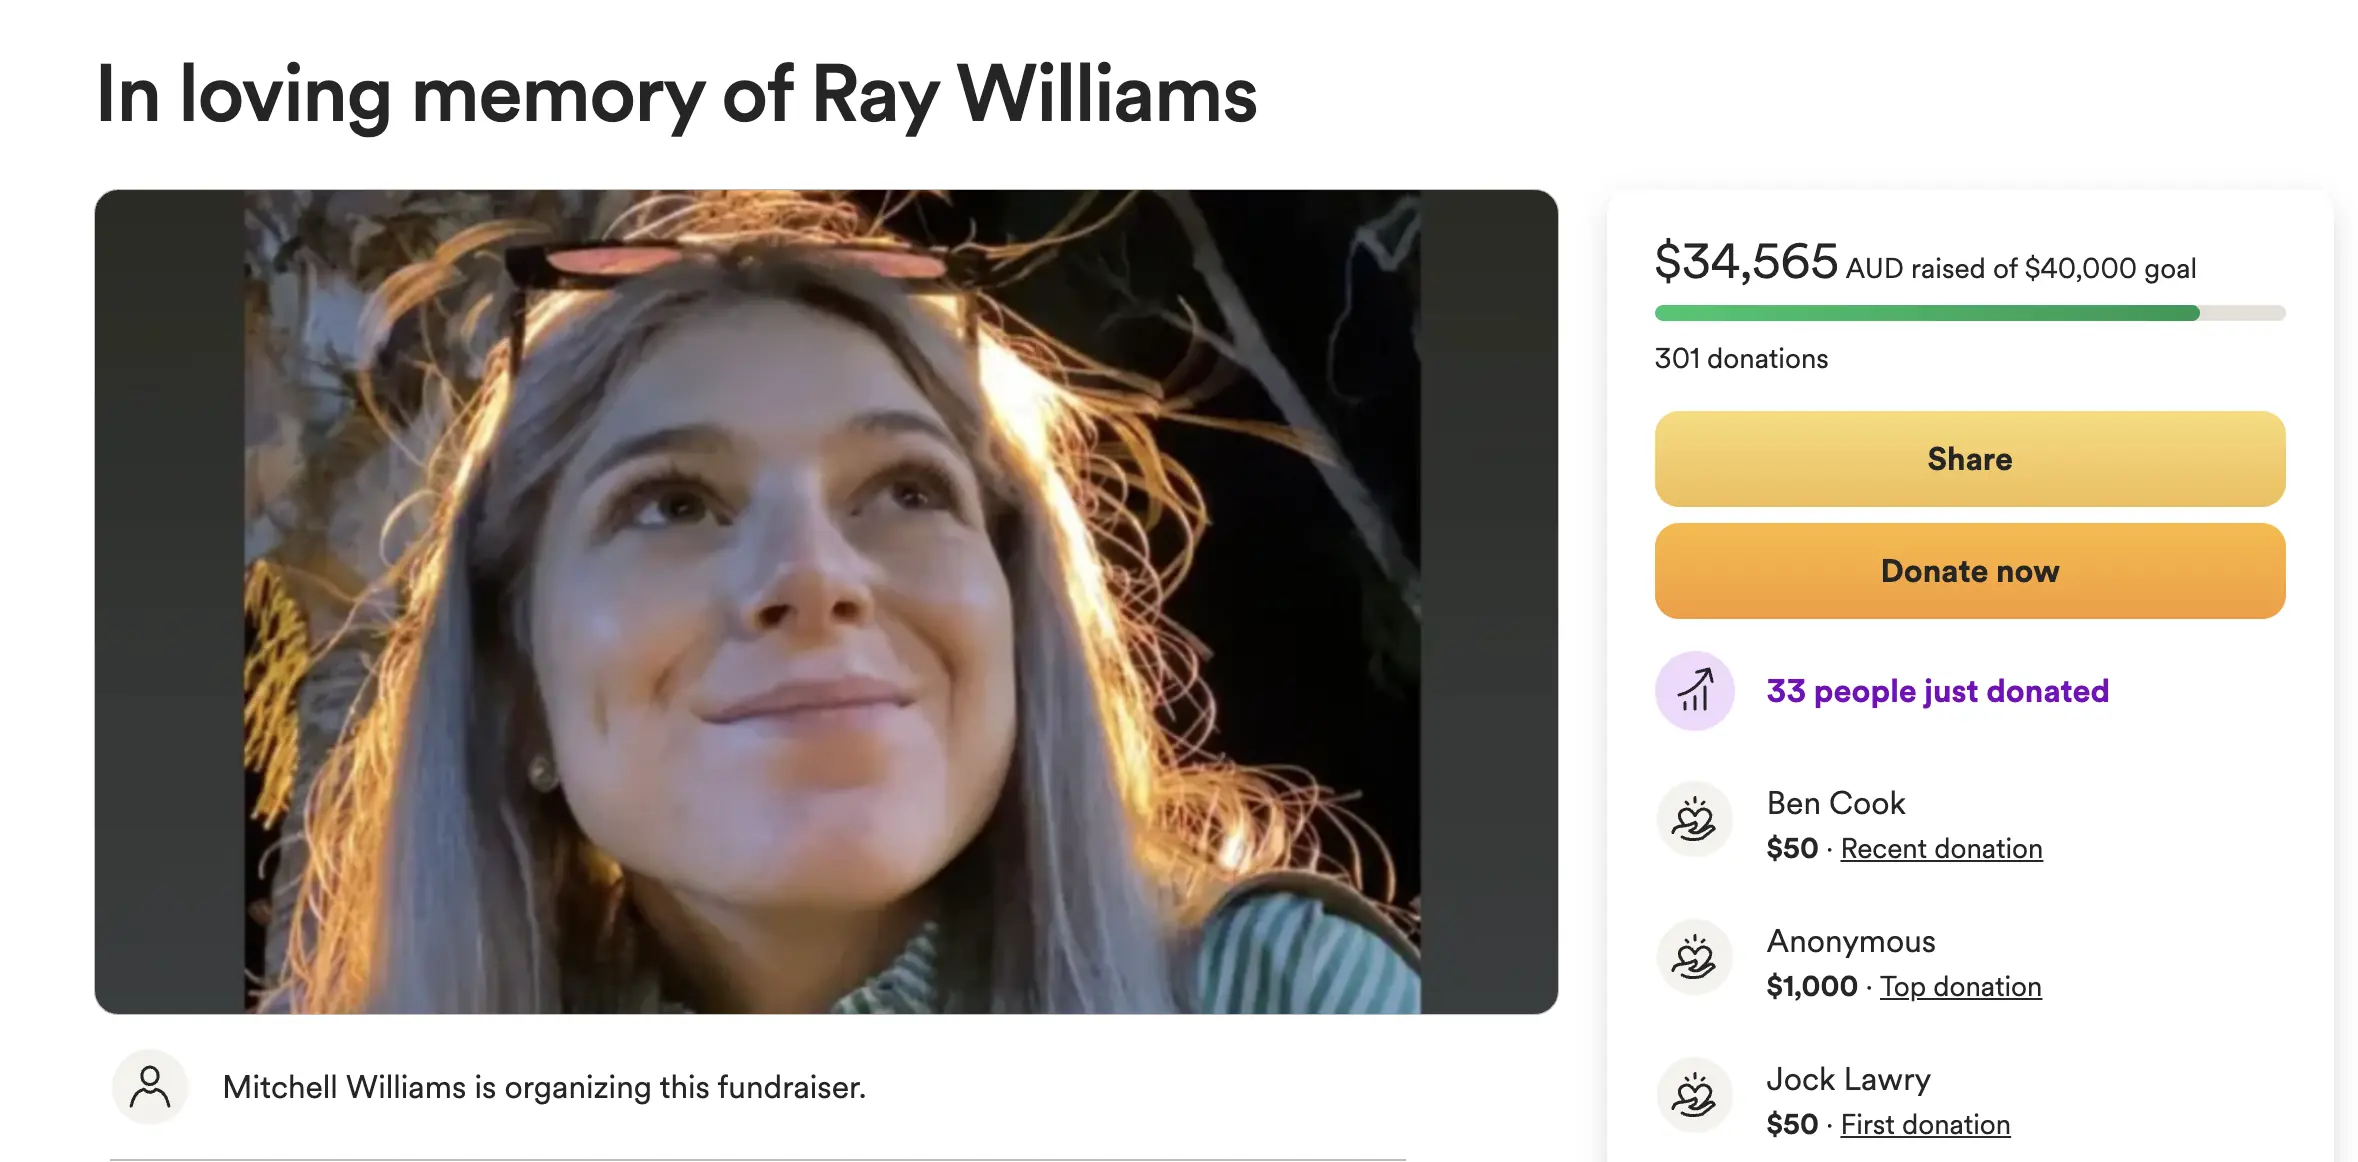Click the fundraising progress bar
This screenshot has width=2358, height=1162.
[1969, 313]
